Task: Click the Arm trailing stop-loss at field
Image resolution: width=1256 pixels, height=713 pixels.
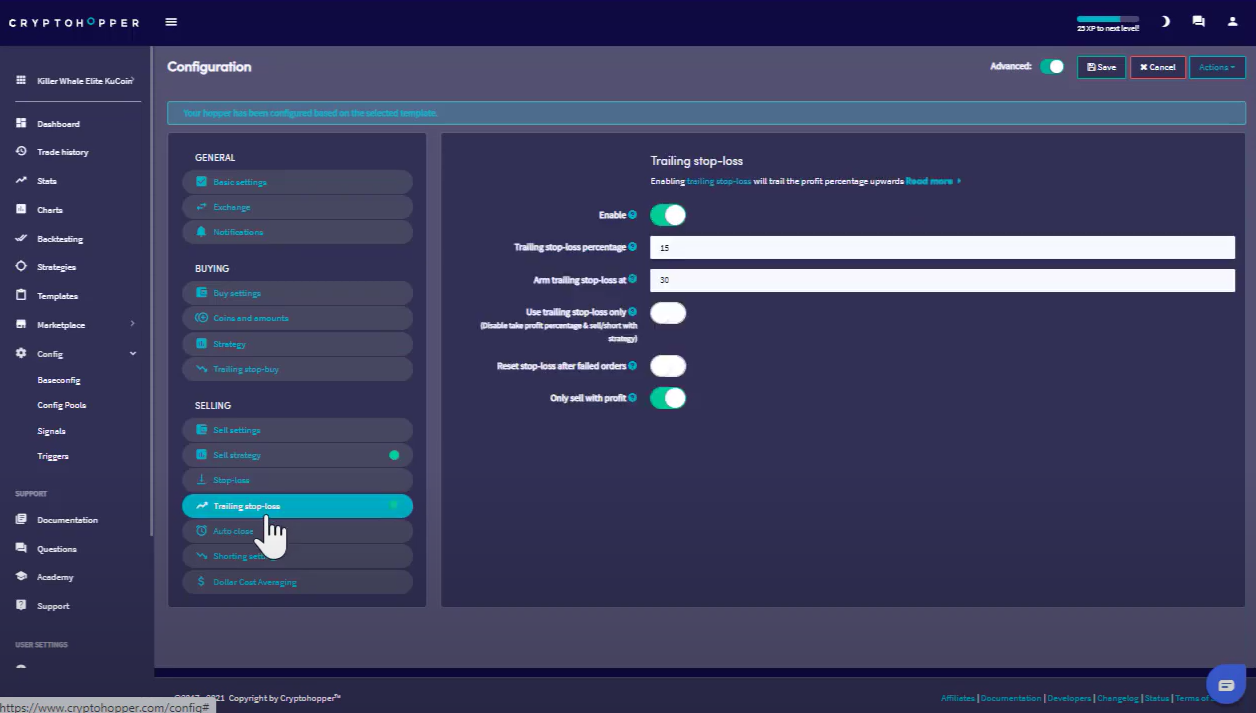Action: tap(941, 280)
